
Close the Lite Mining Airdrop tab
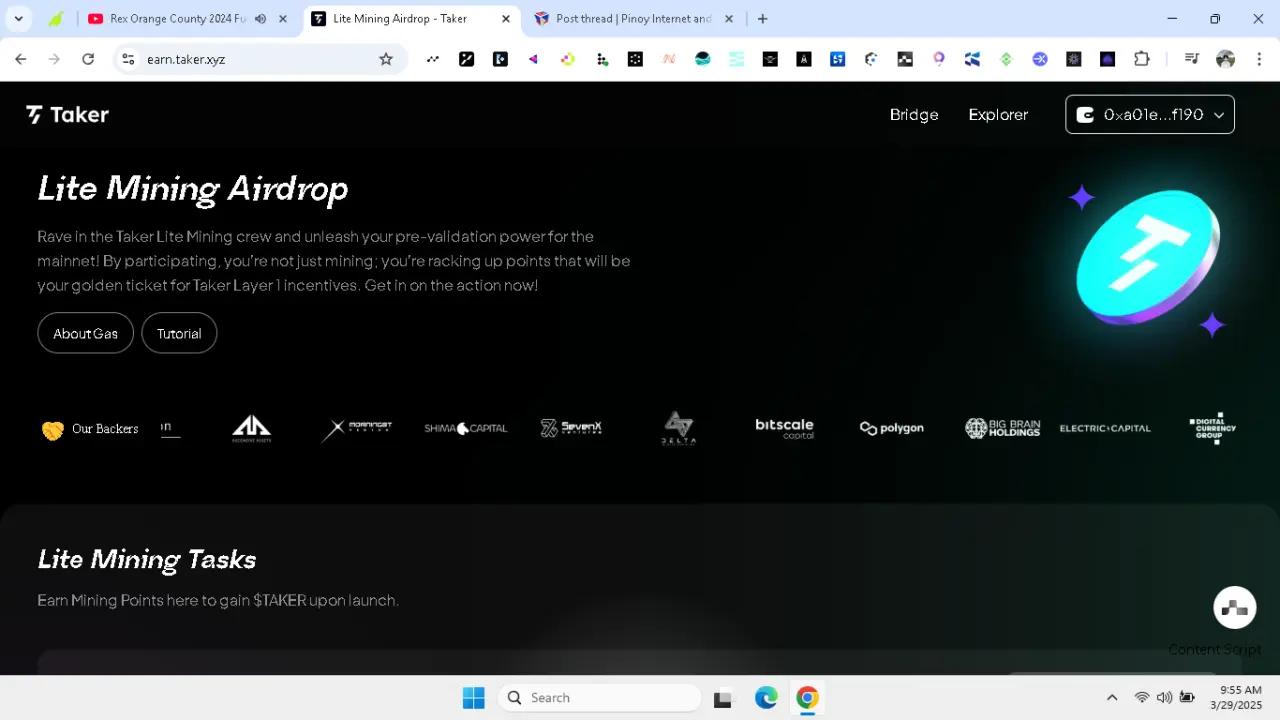pyautogui.click(x=506, y=19)
